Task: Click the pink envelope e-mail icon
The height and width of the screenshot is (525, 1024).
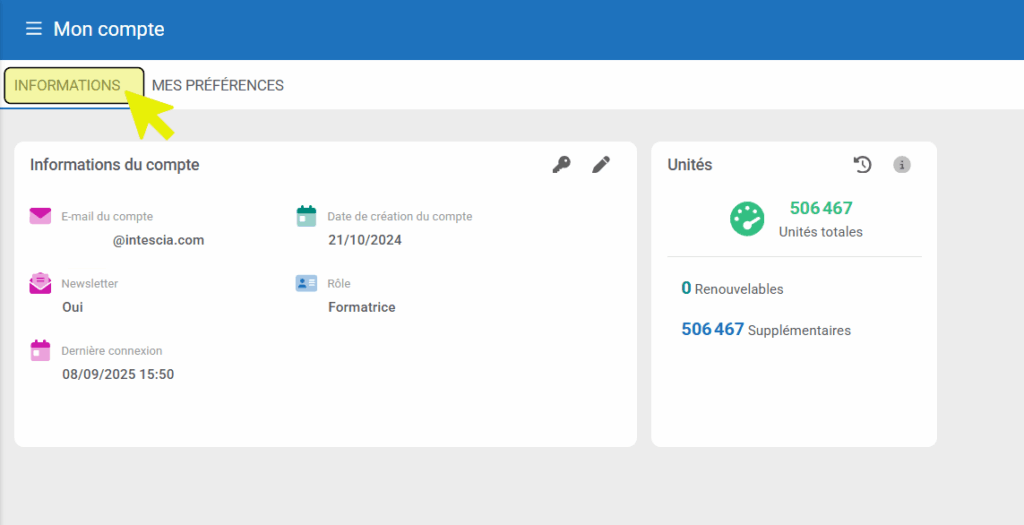Action: pyautogui.click(x=40, y=216)
